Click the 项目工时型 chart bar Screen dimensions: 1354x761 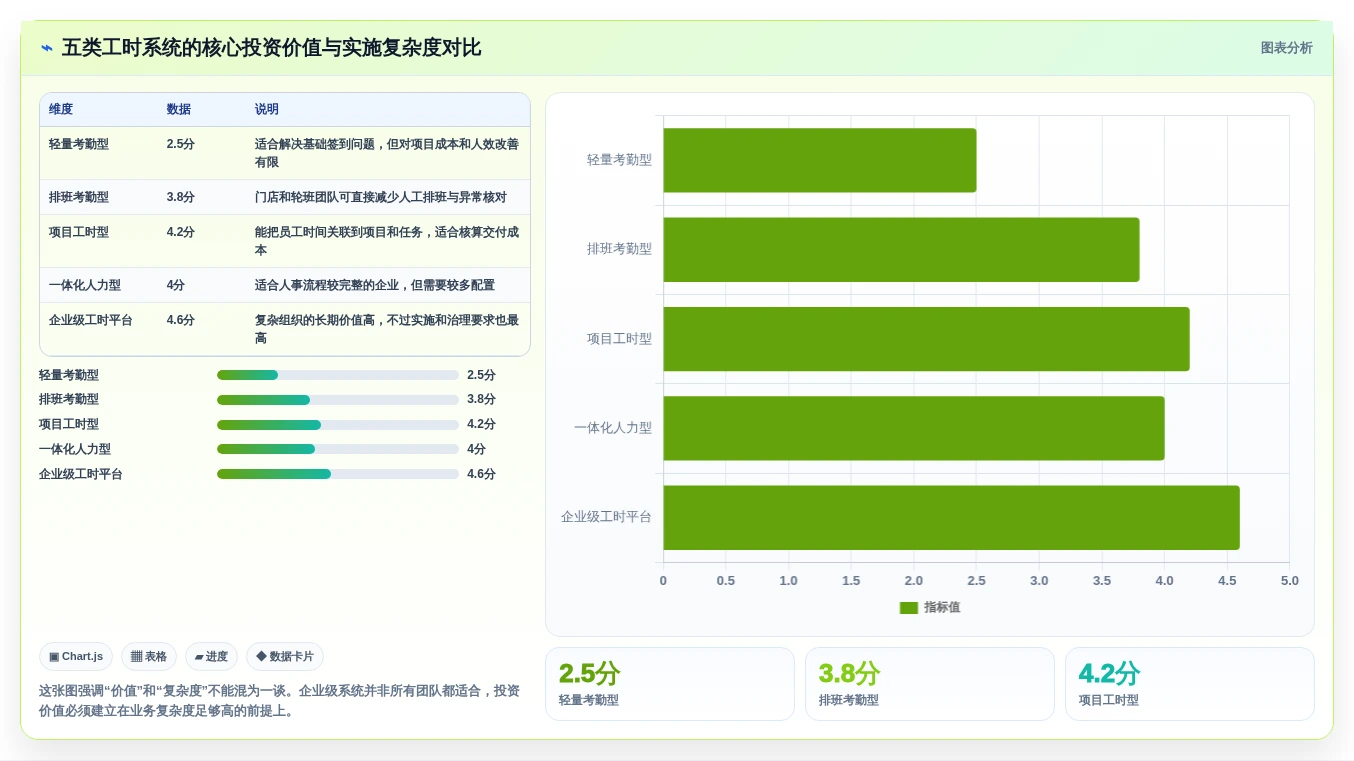click(x=926, y=339)
